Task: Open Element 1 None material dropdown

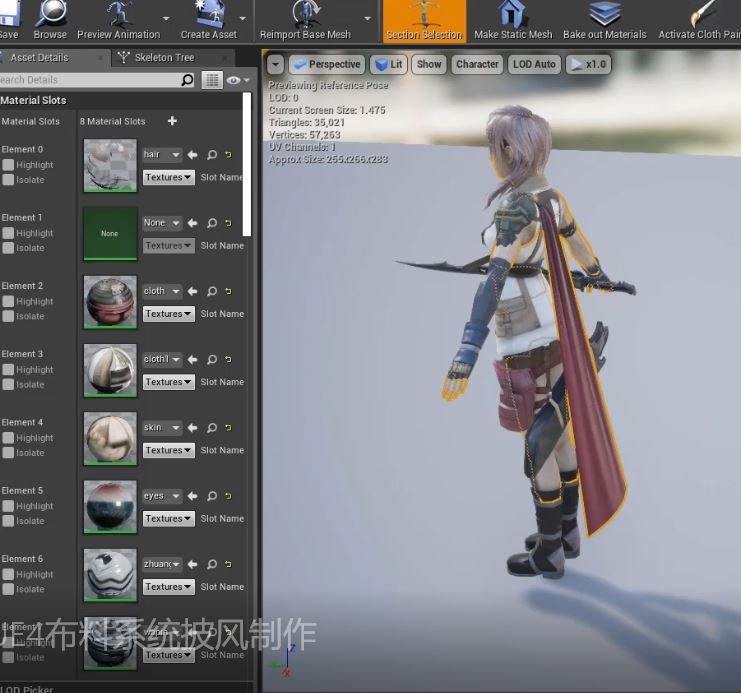Action: point(162,223)
